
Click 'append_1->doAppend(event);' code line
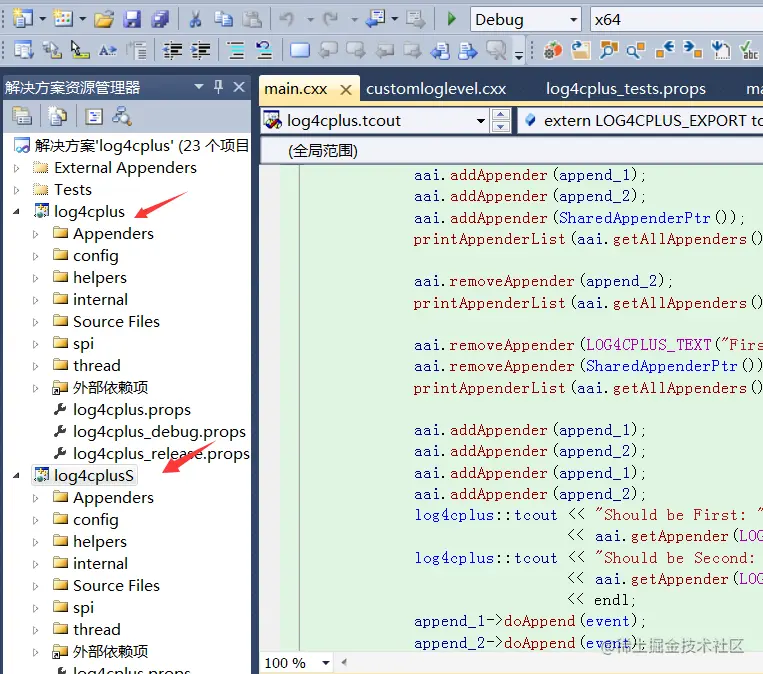530,621
